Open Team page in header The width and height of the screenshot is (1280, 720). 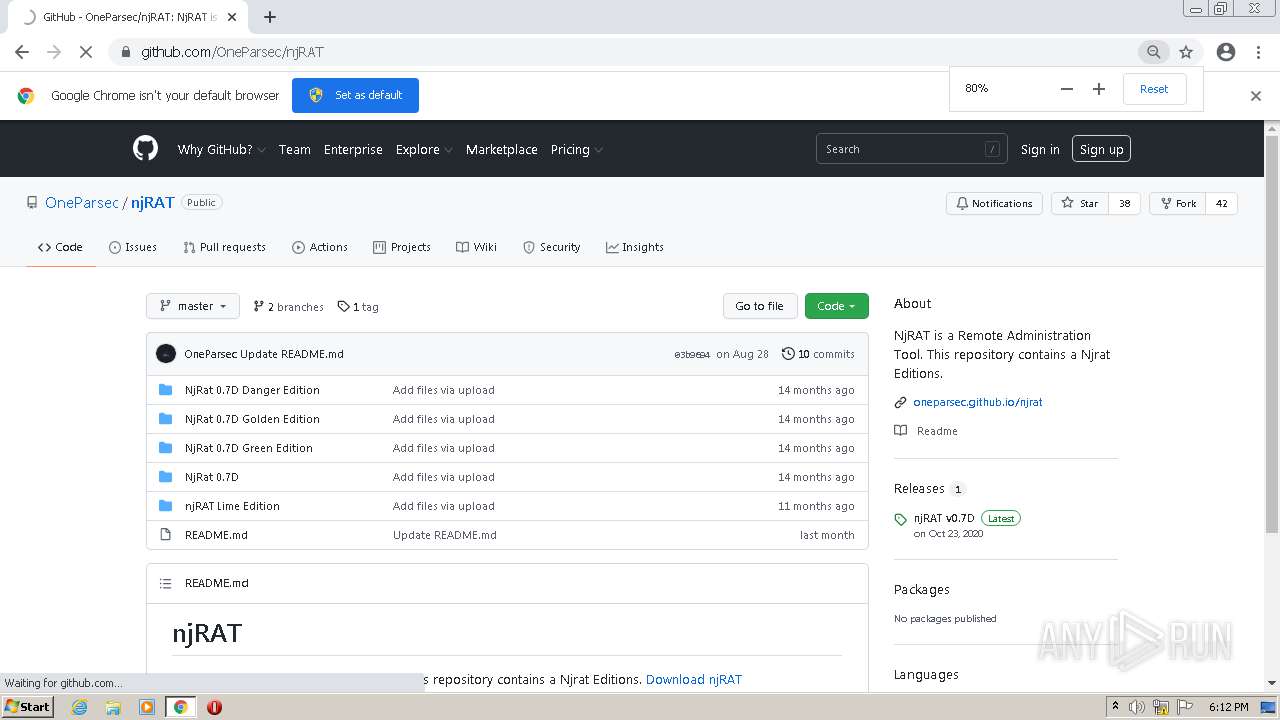coord(294,149)
